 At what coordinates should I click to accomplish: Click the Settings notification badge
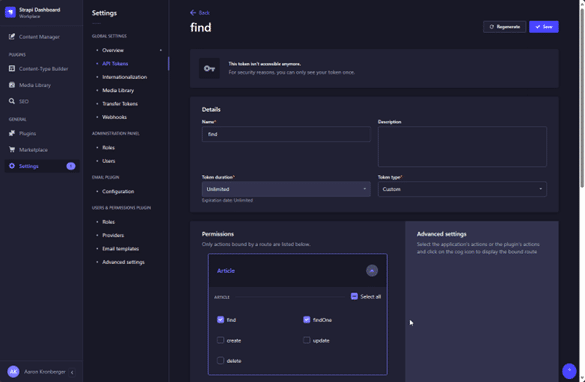[71, 166]
